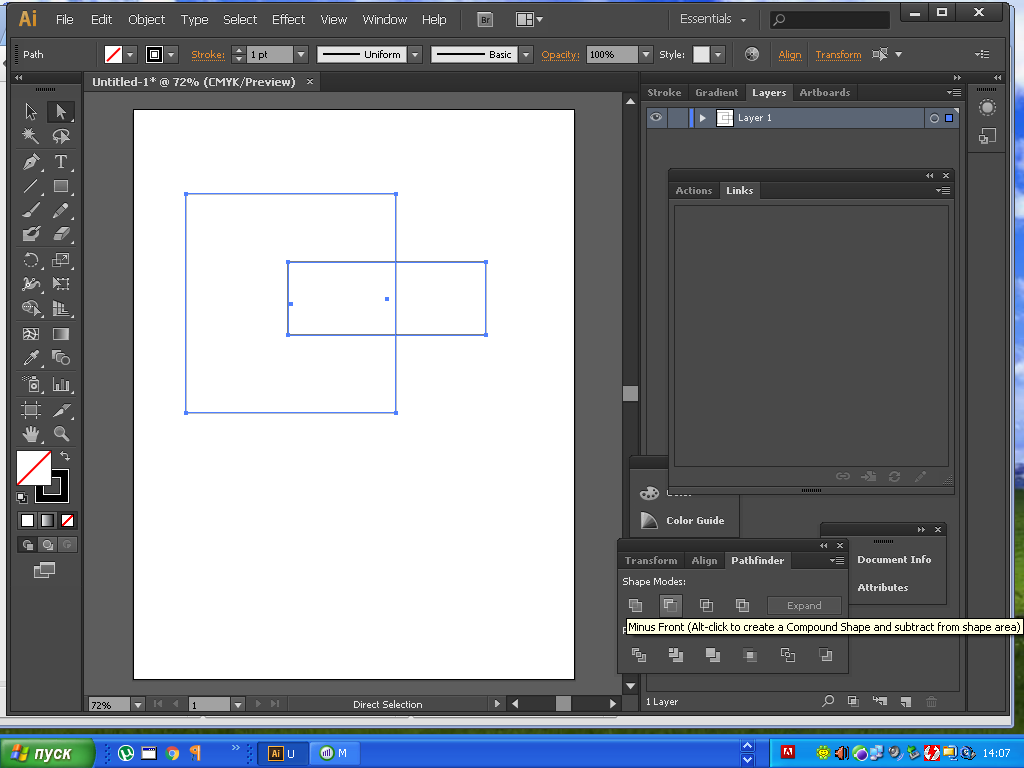Activate the Eyedropper tool

tap(31, 358)
